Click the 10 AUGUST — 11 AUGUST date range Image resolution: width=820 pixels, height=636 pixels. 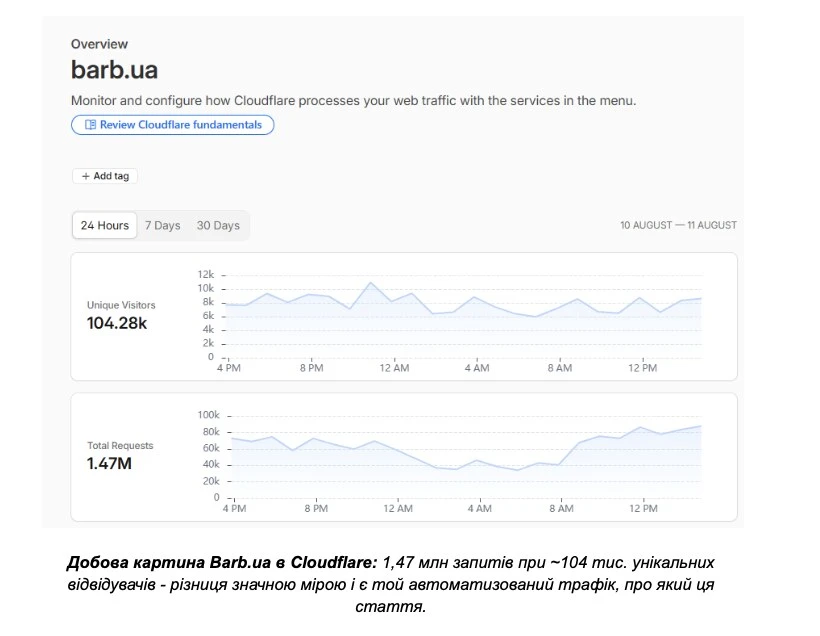678,225
